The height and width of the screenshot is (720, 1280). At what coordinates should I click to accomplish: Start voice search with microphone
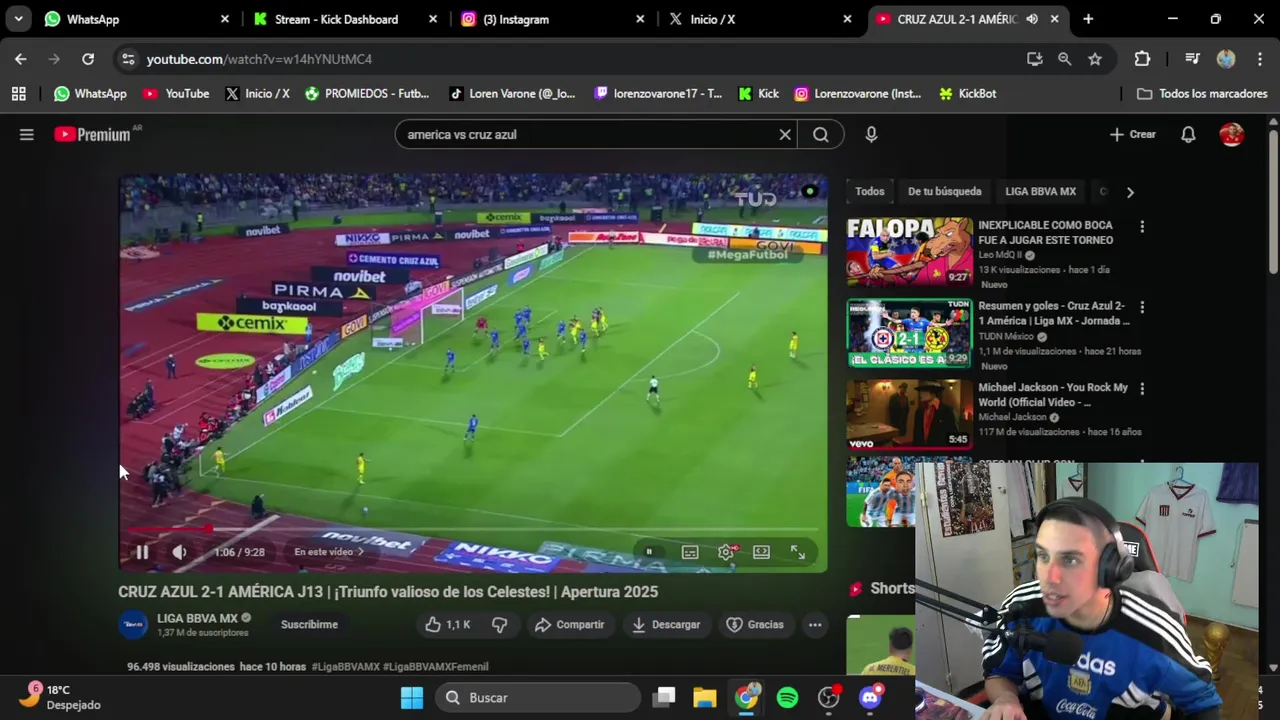point(871,134)
